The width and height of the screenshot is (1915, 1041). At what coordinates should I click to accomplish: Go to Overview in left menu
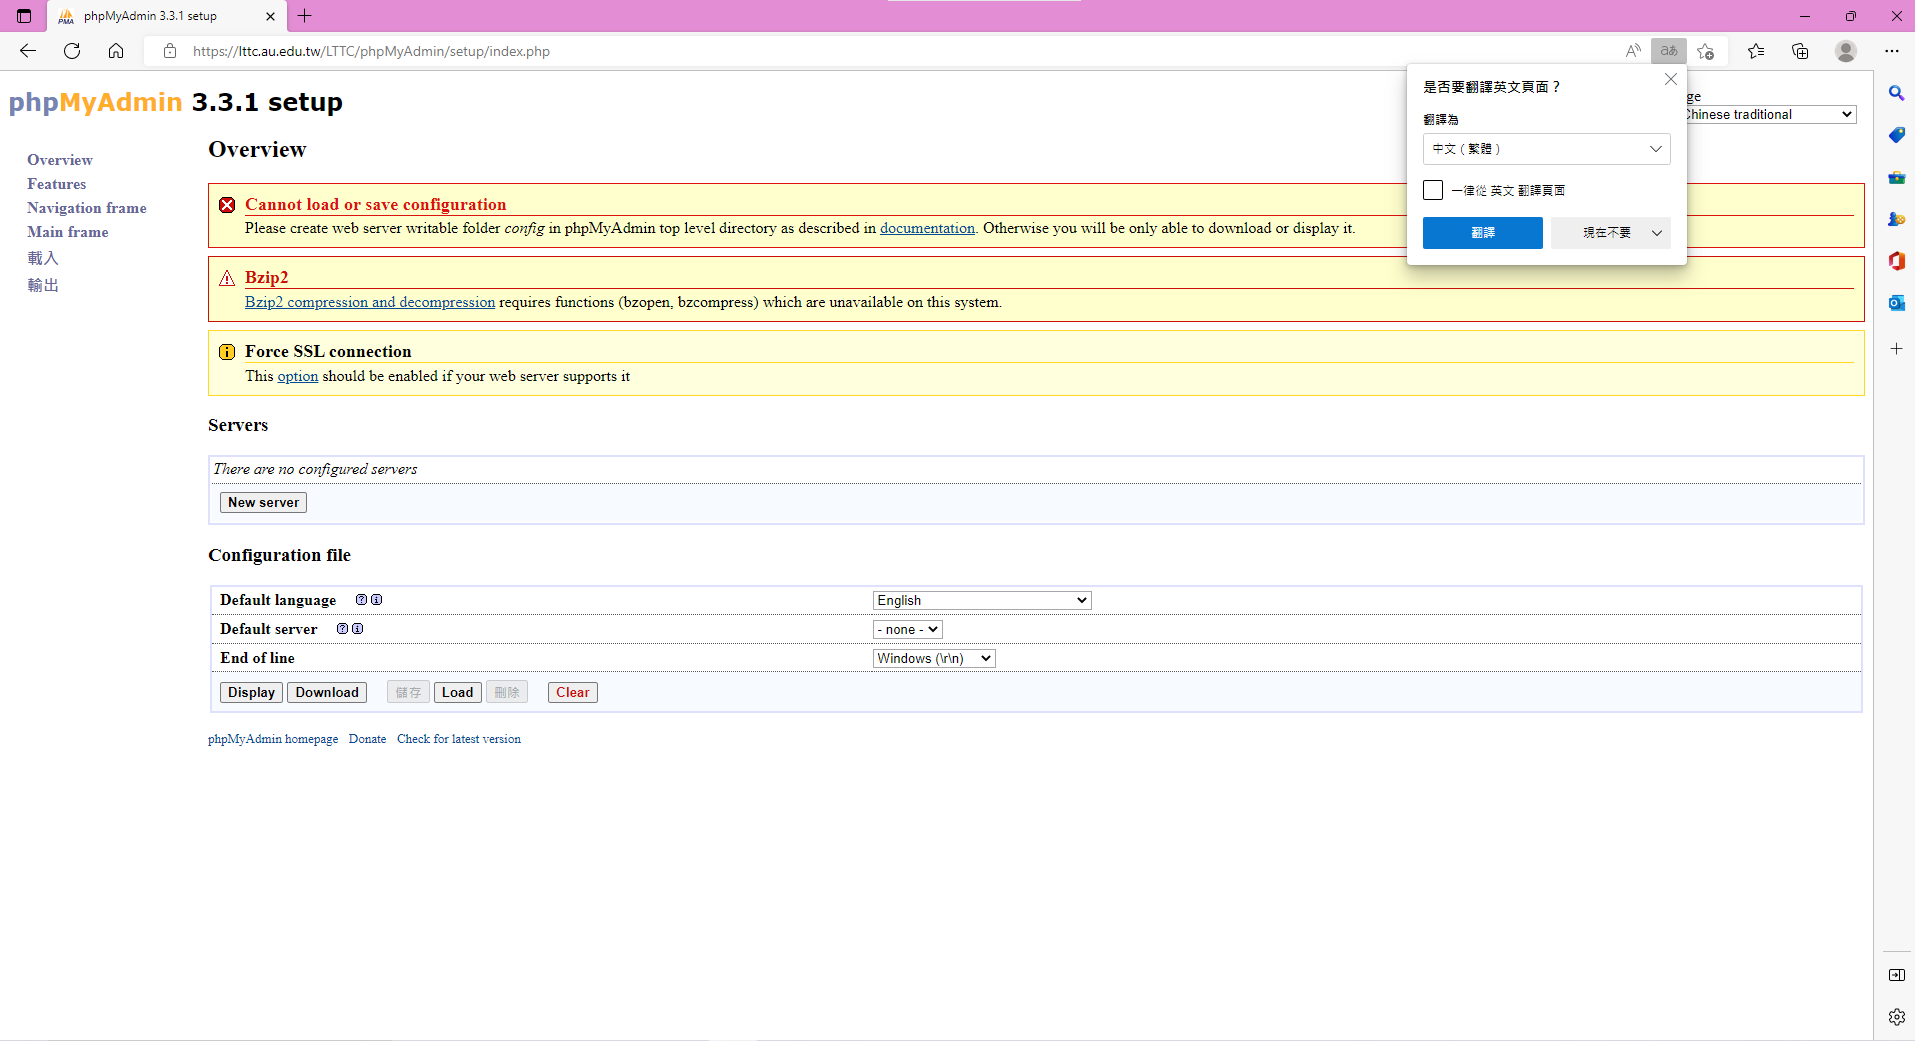[x=60, y=160]
